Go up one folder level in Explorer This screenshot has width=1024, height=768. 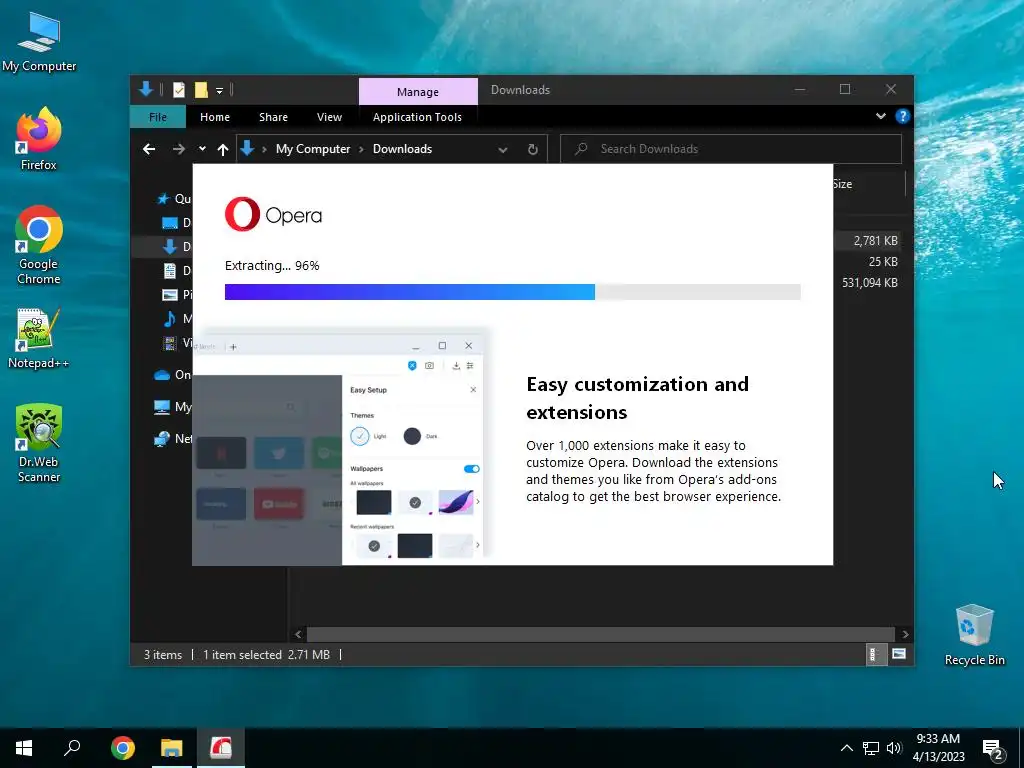[223, 150]
